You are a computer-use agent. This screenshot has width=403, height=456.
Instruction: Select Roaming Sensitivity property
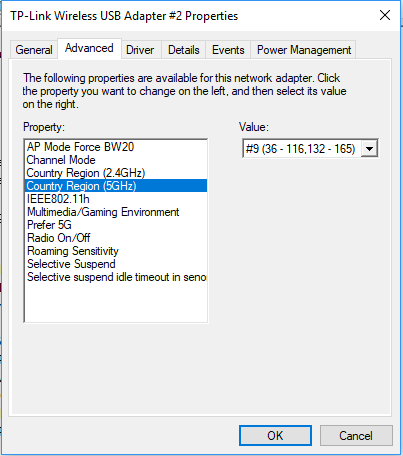(116, 251)
